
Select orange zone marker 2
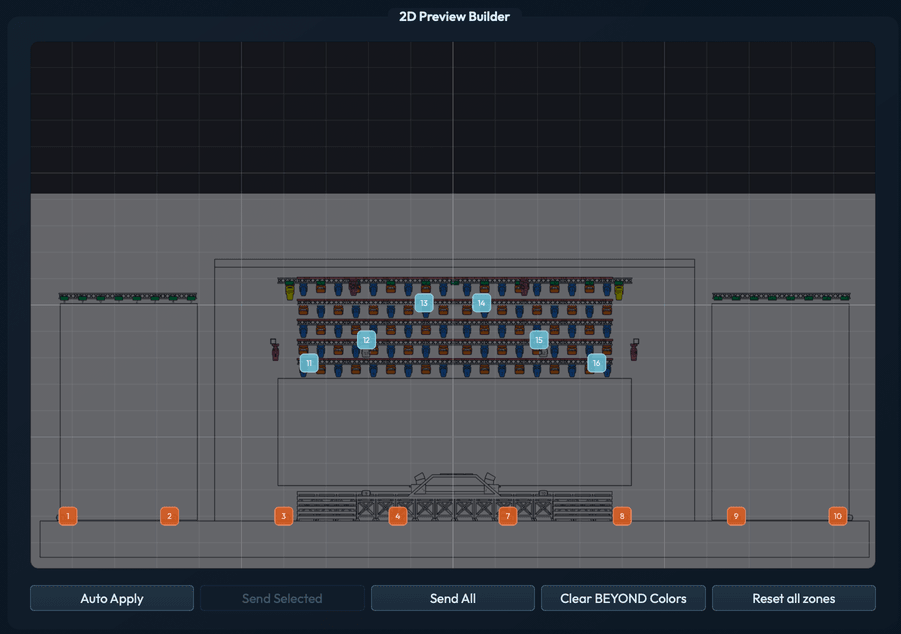tap(170, 516)
